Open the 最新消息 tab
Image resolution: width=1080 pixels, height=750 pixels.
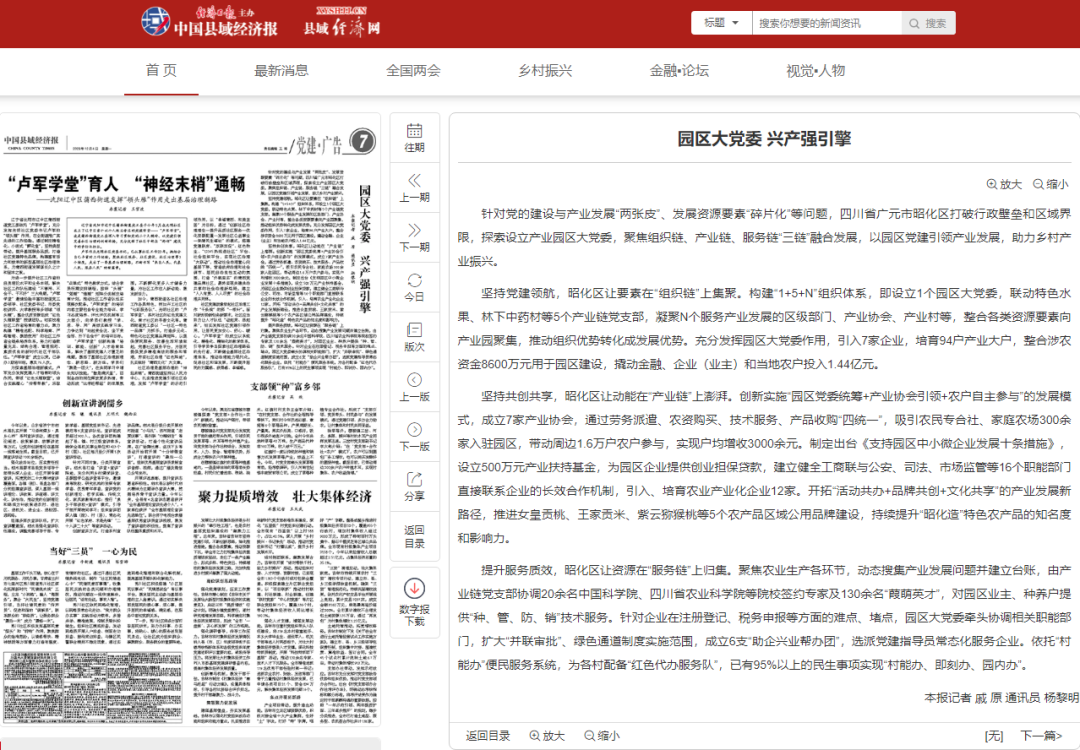tap(281, 70)
